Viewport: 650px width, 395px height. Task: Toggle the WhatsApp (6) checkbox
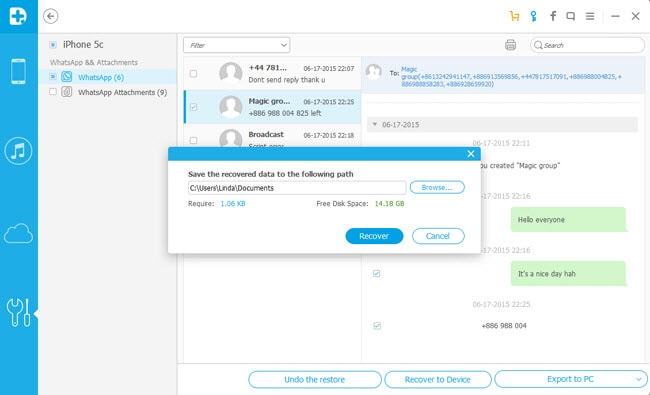[x=53, y=77]
